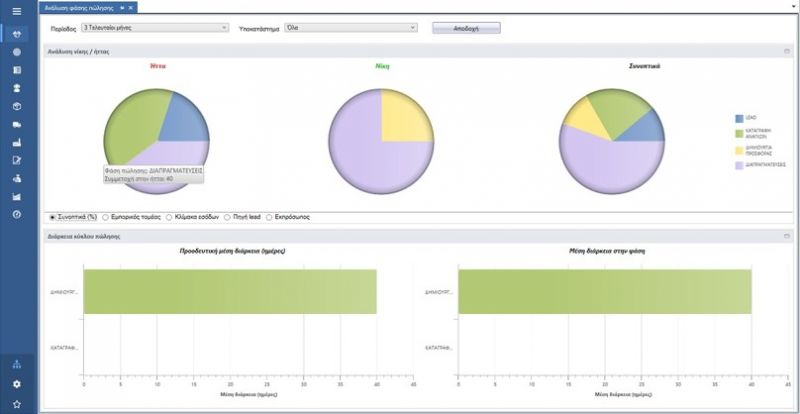Open the hamburger menu in the sidebar

coord(17,11)
